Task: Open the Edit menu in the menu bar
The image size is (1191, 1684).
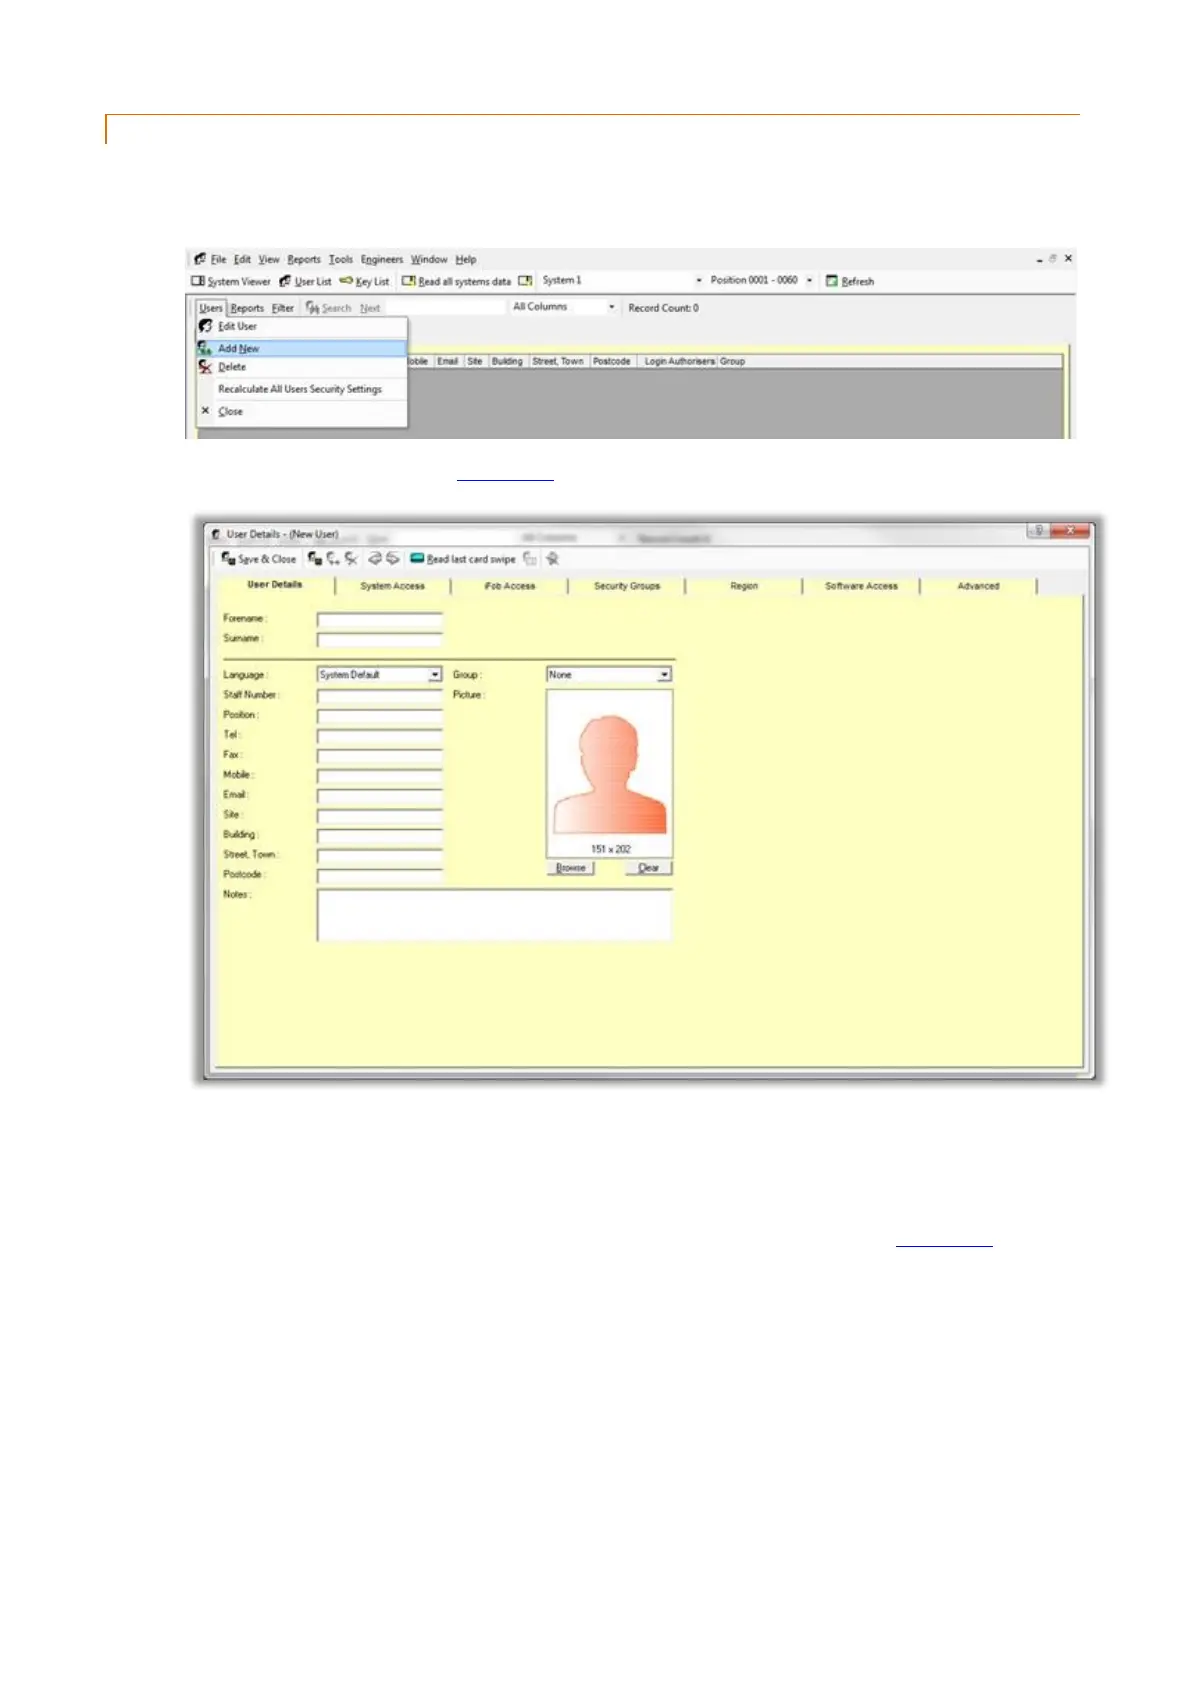Action: 243,259
